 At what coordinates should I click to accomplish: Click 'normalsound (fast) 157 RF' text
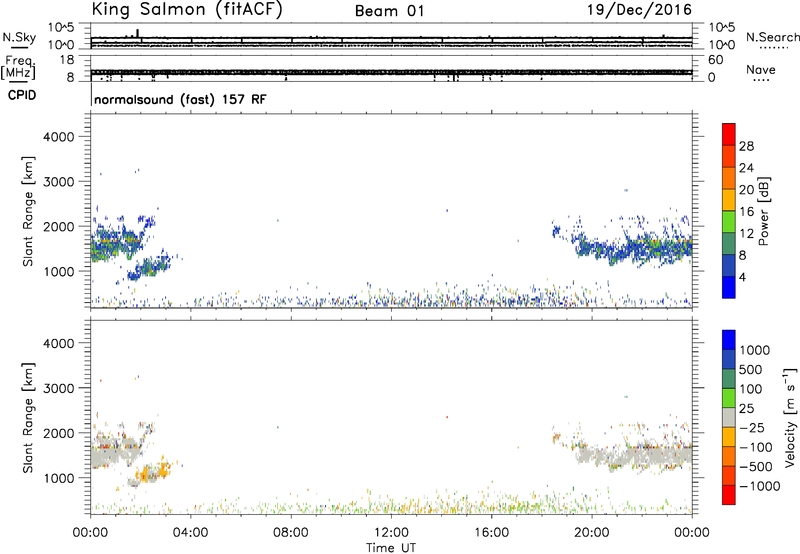click(180, 99)
